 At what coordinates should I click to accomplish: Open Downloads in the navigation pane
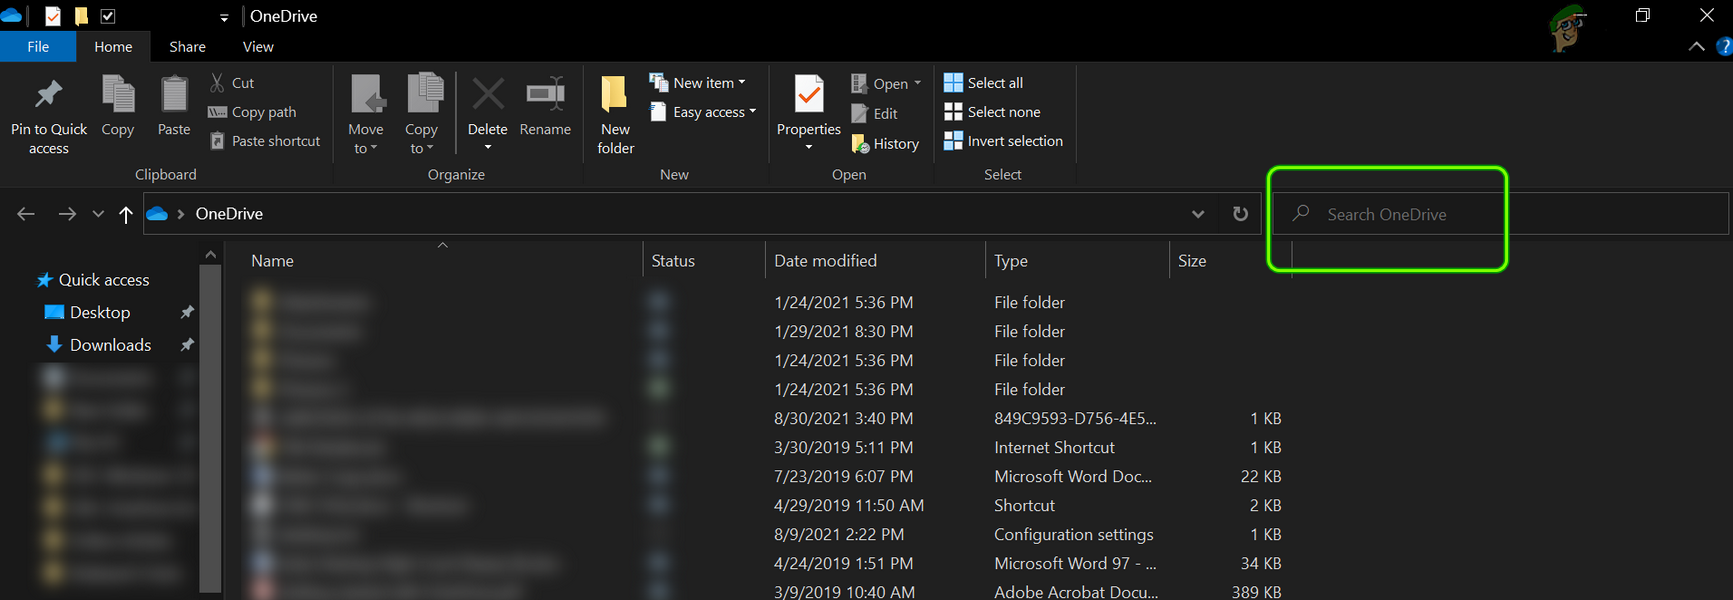[99, 345]
